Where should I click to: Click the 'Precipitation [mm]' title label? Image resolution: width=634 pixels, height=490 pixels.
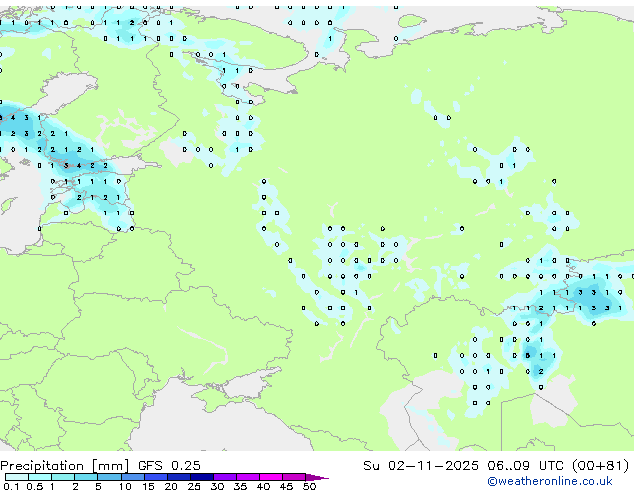65,466
